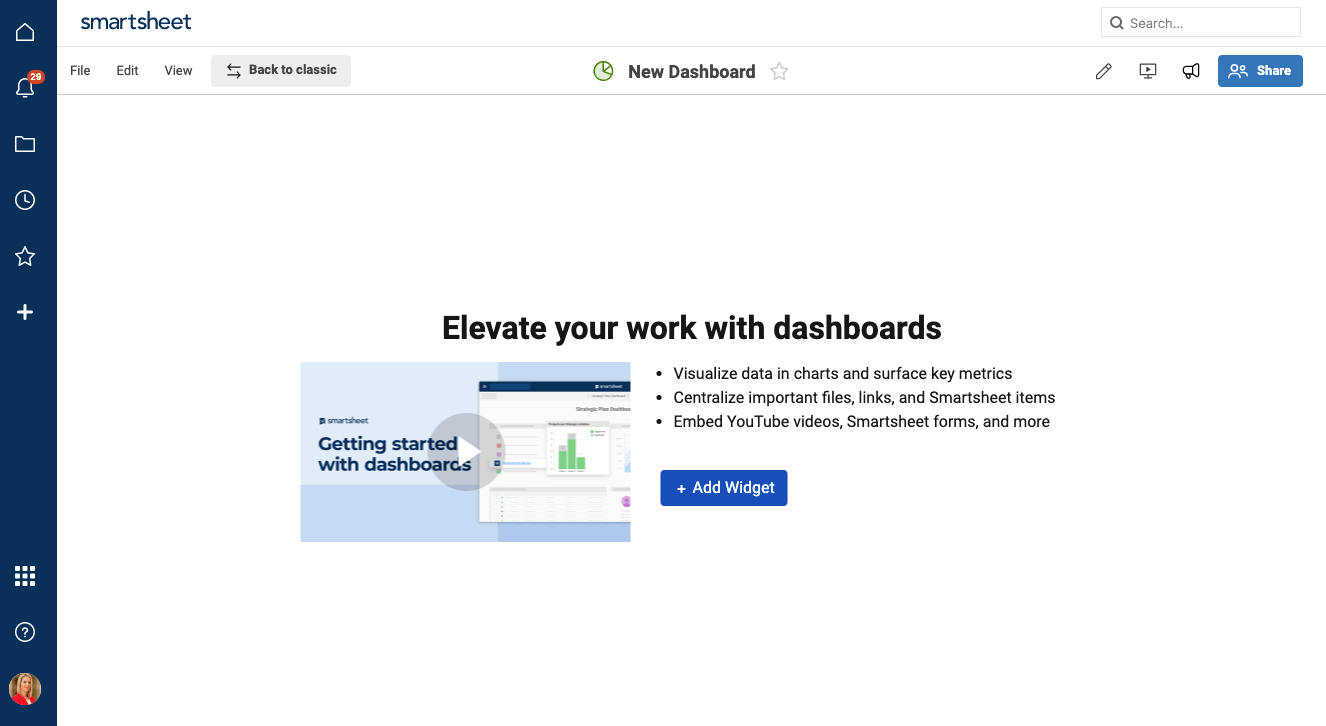The height and width of the screenshot is (726, 1326).
Task: Show Recents via clock icon
Action: (x=25, y=200)
